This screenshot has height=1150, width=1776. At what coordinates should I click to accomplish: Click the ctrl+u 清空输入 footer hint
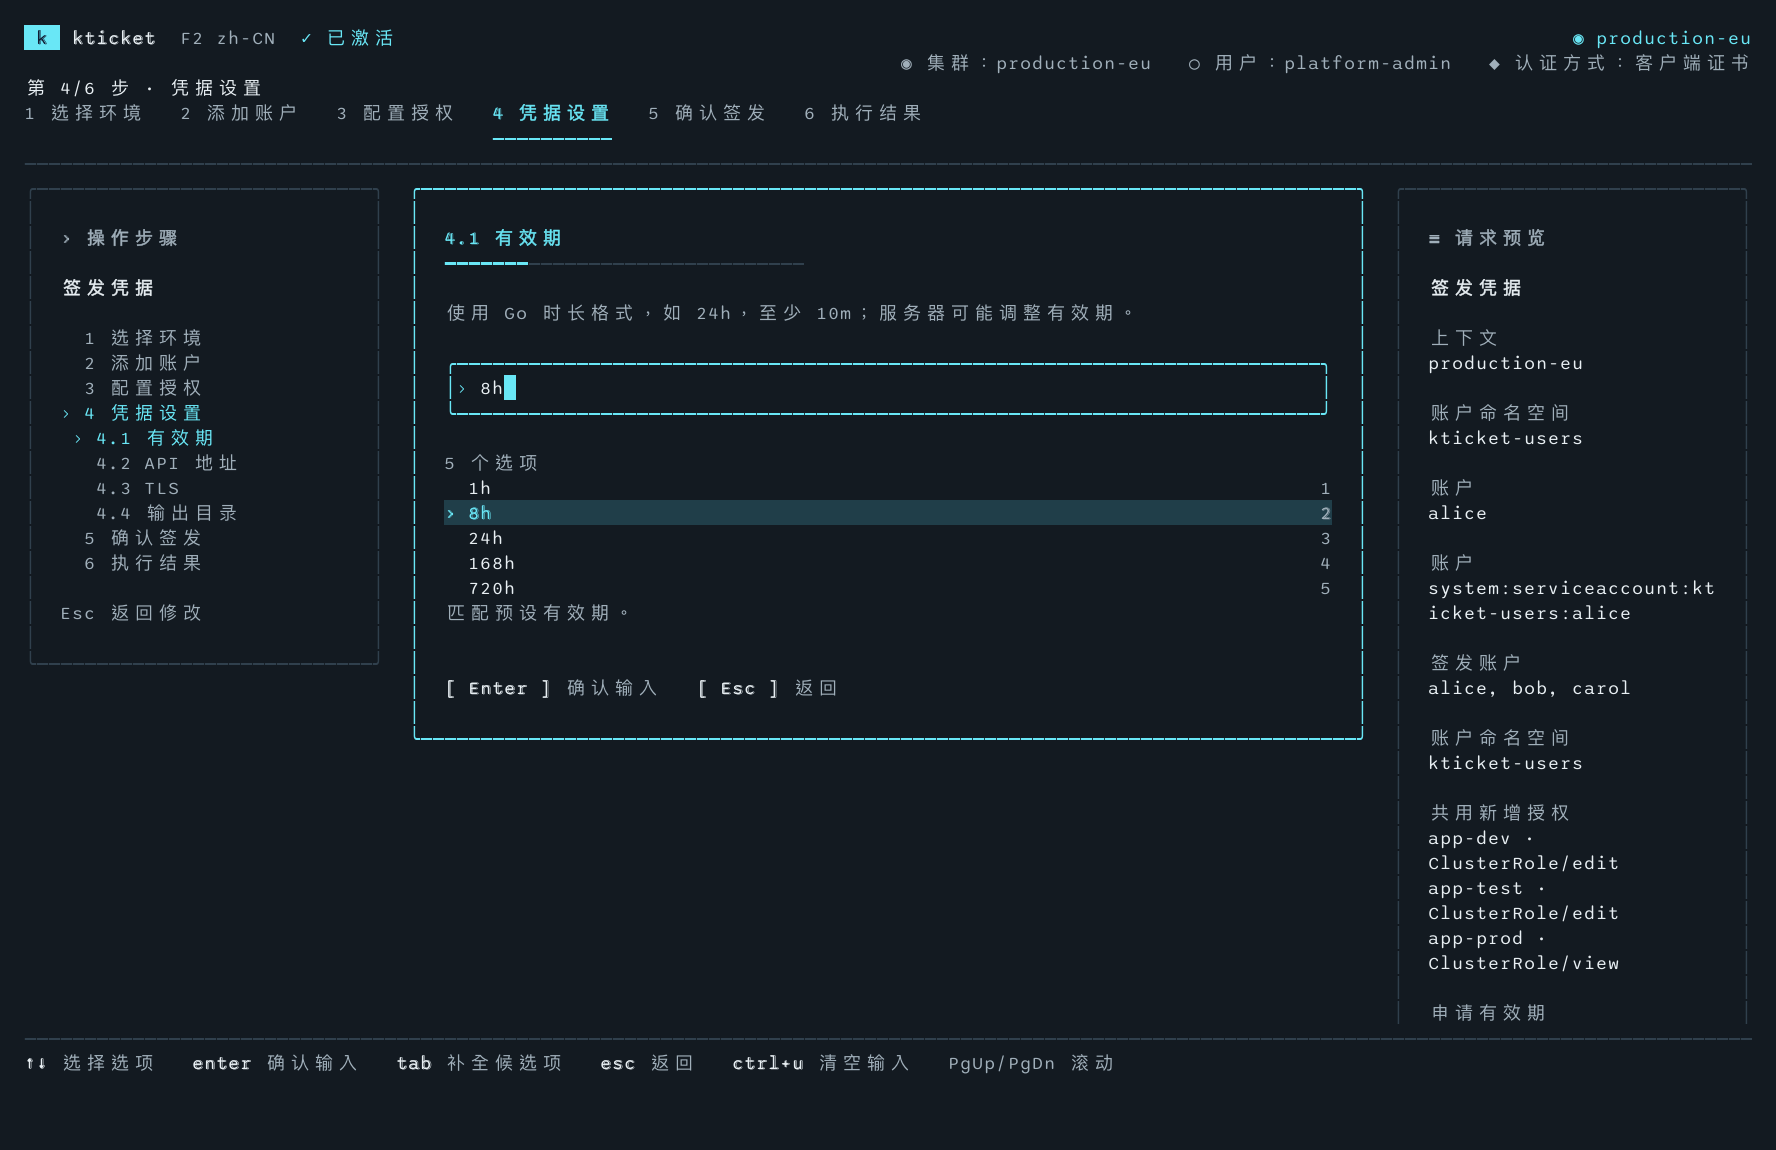pos(822,1063)
